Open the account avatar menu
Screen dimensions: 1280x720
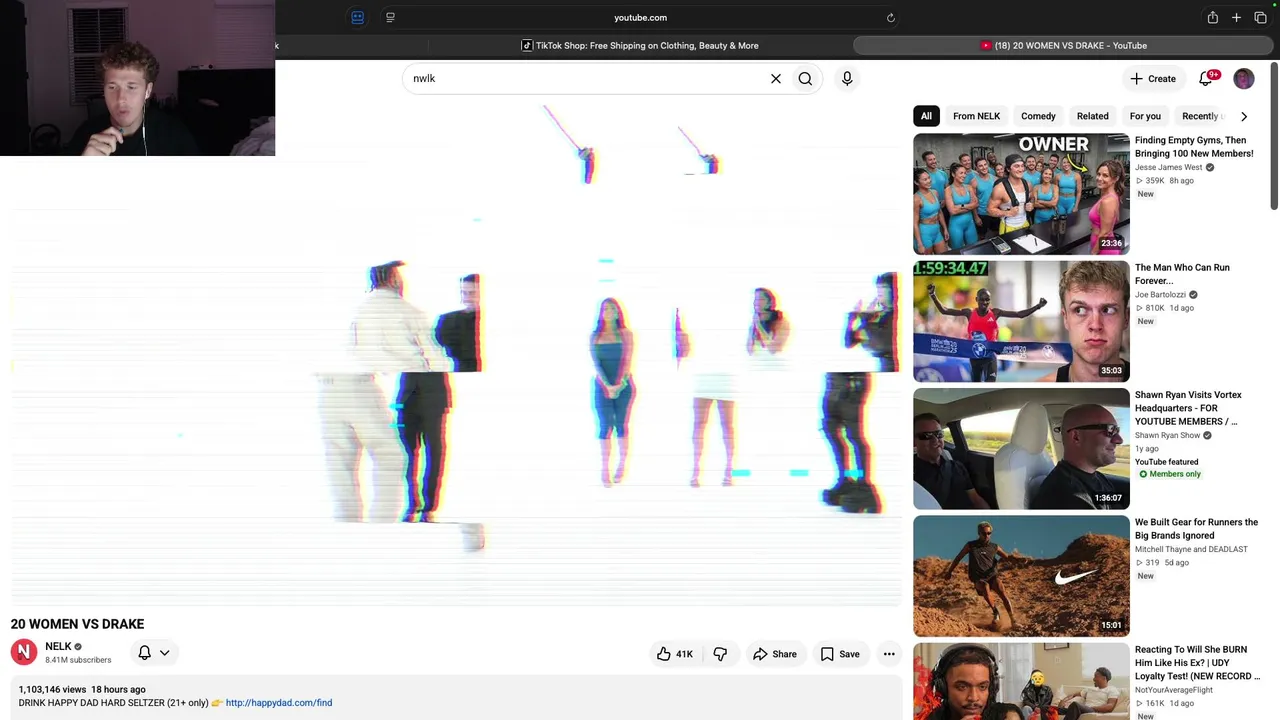point(1244,79)
